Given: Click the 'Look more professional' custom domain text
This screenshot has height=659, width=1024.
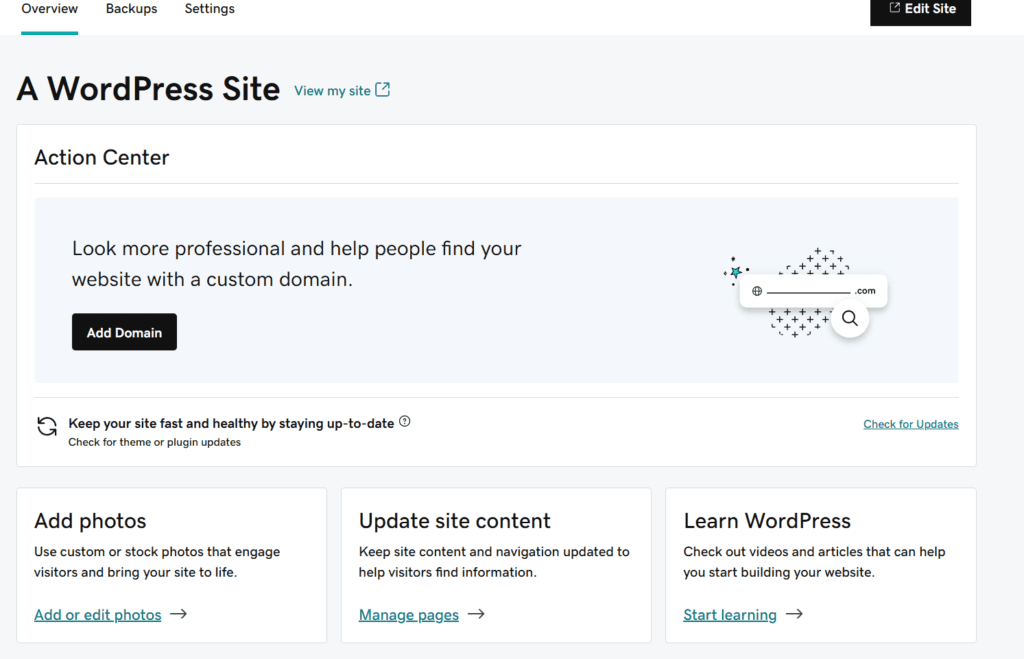Looking at the screenshot, I should click(x=296, y=264).
